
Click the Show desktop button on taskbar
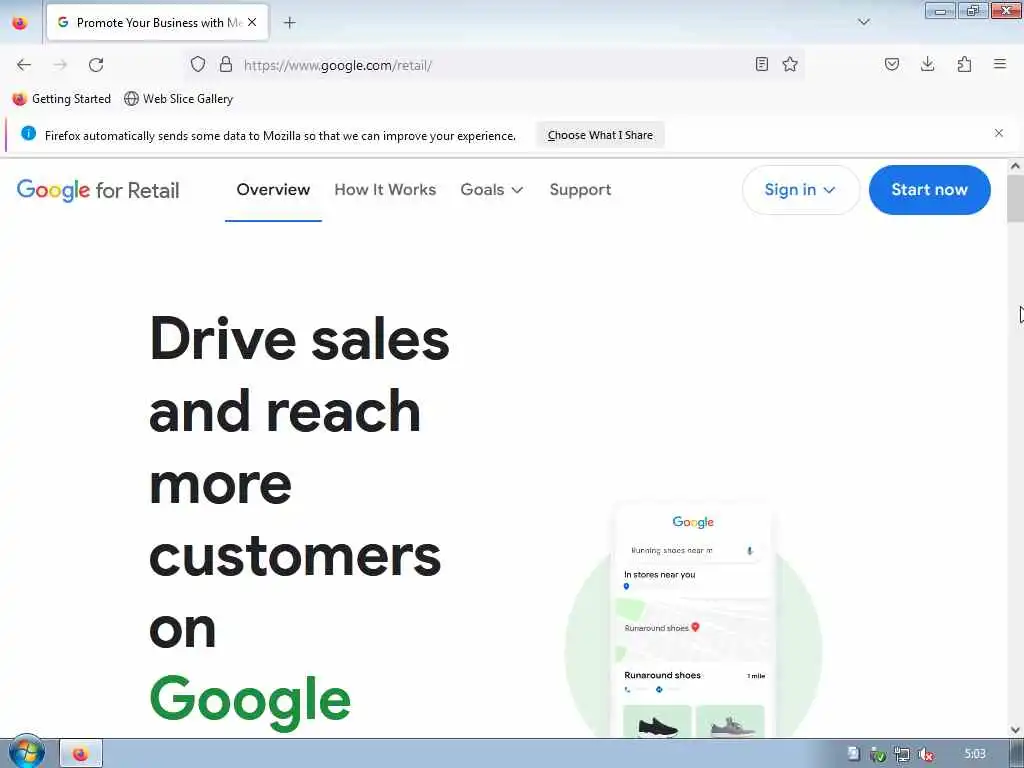coord(1018,754)
